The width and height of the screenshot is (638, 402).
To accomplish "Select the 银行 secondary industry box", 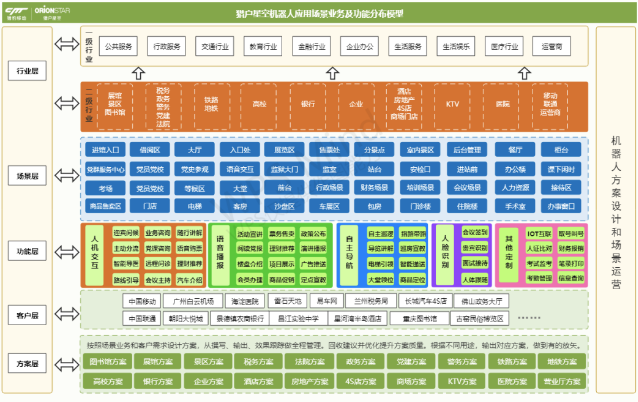I will [308, 106].
